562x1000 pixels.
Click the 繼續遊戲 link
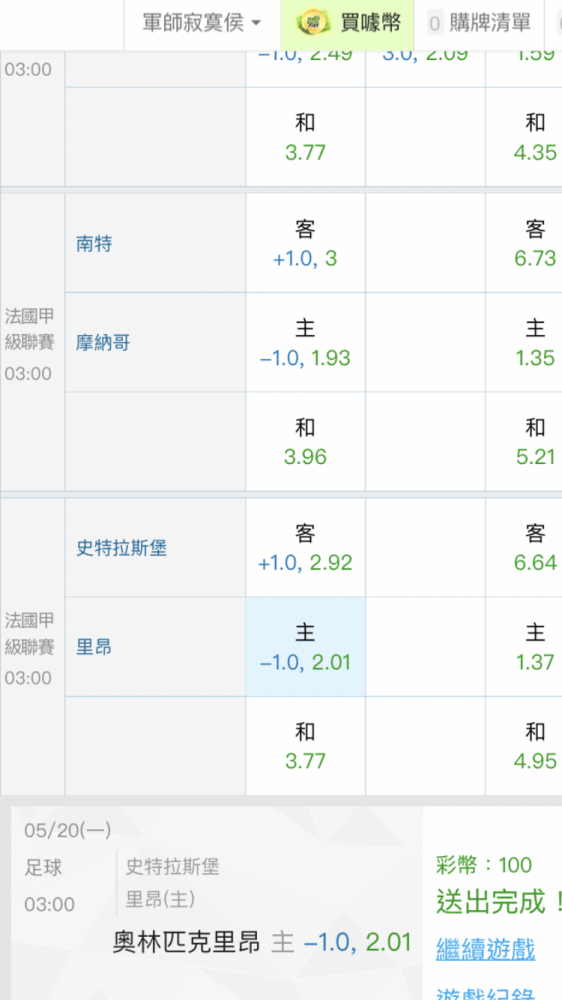point(485,948)
